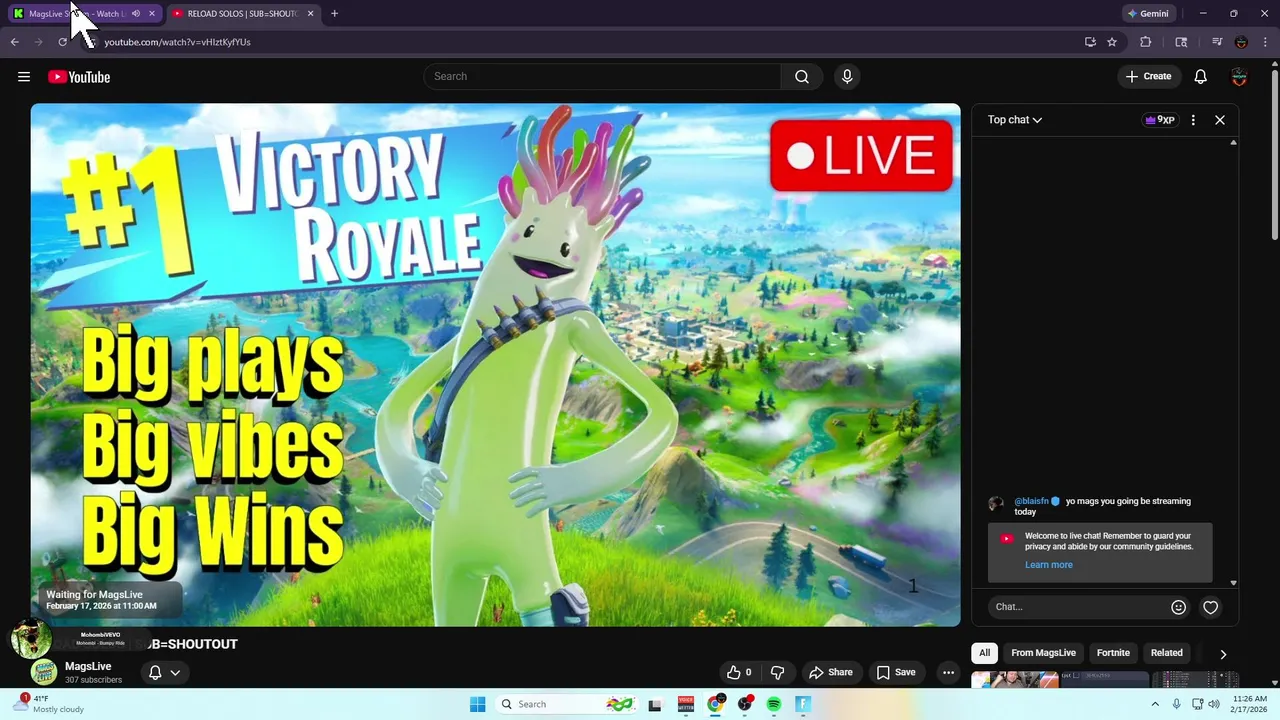Switch to RELOAD SOLOS YouTube browser tab
The height and width of the screenshot is (720, 1280).
point(242,14)
